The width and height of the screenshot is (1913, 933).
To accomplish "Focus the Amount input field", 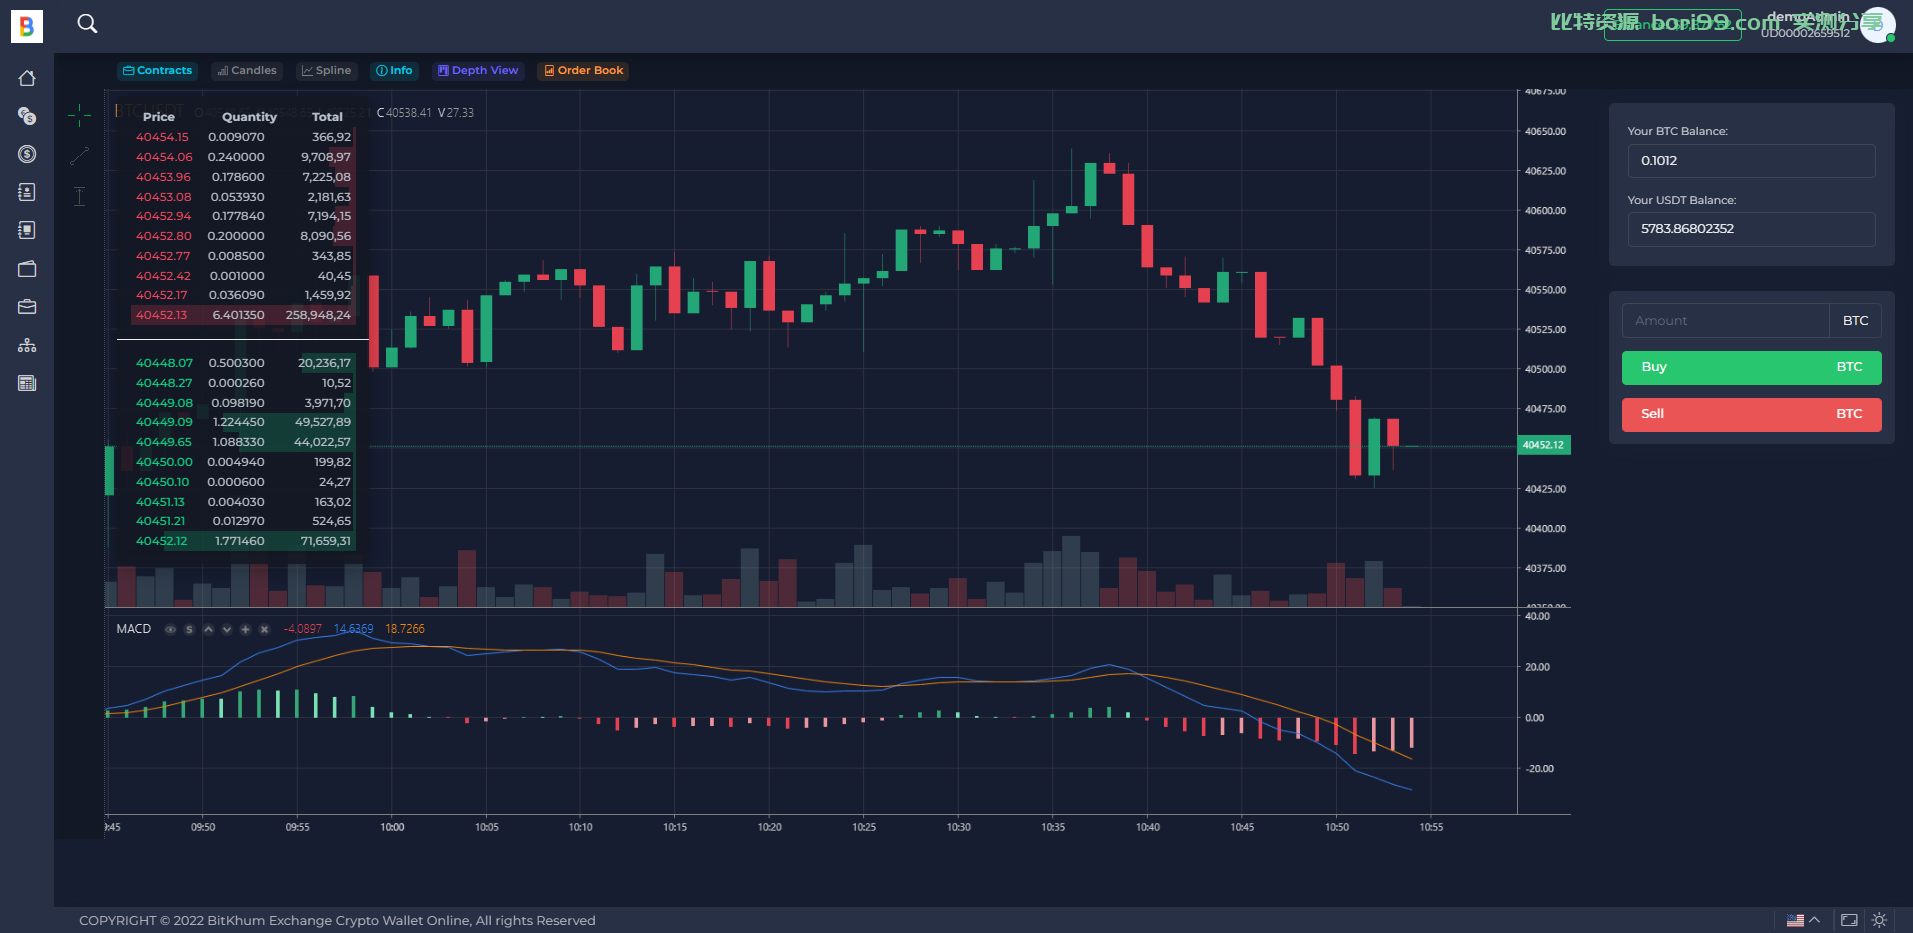I will (1725, 321).
